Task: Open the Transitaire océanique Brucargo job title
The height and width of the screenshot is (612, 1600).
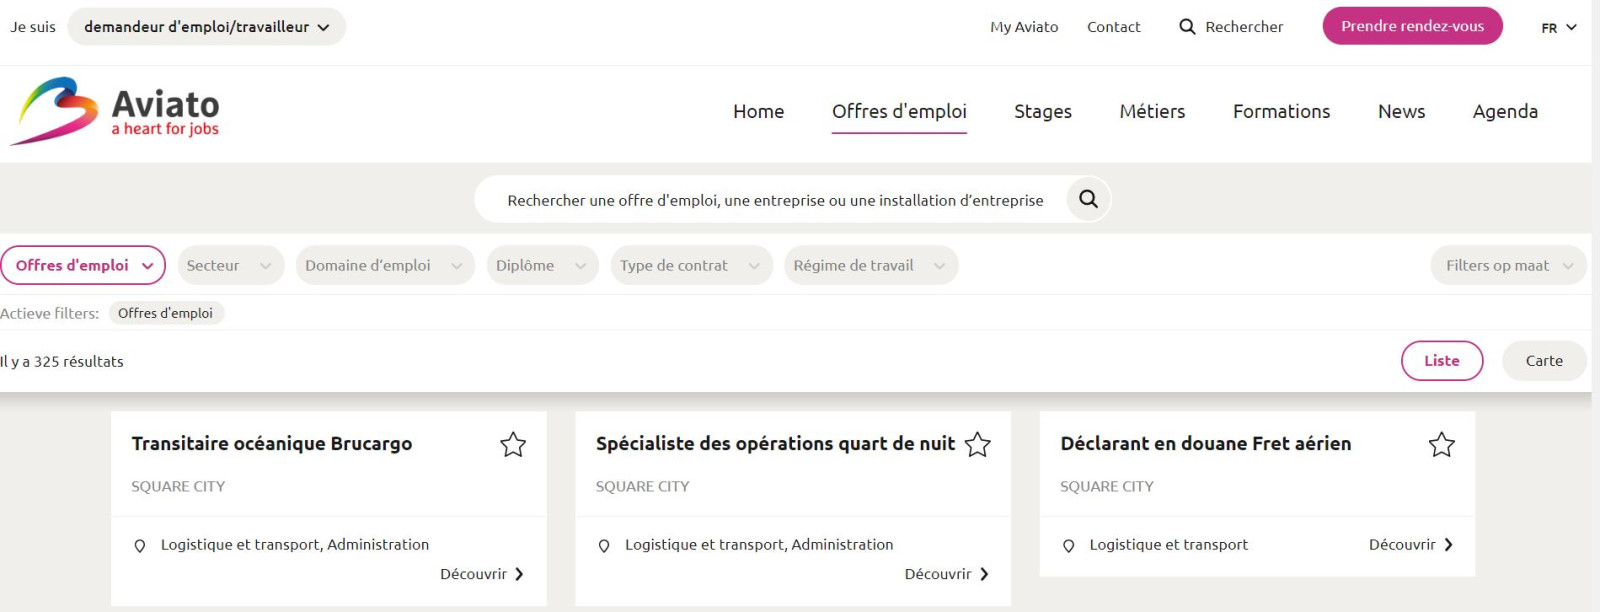Action: (272, 443)
